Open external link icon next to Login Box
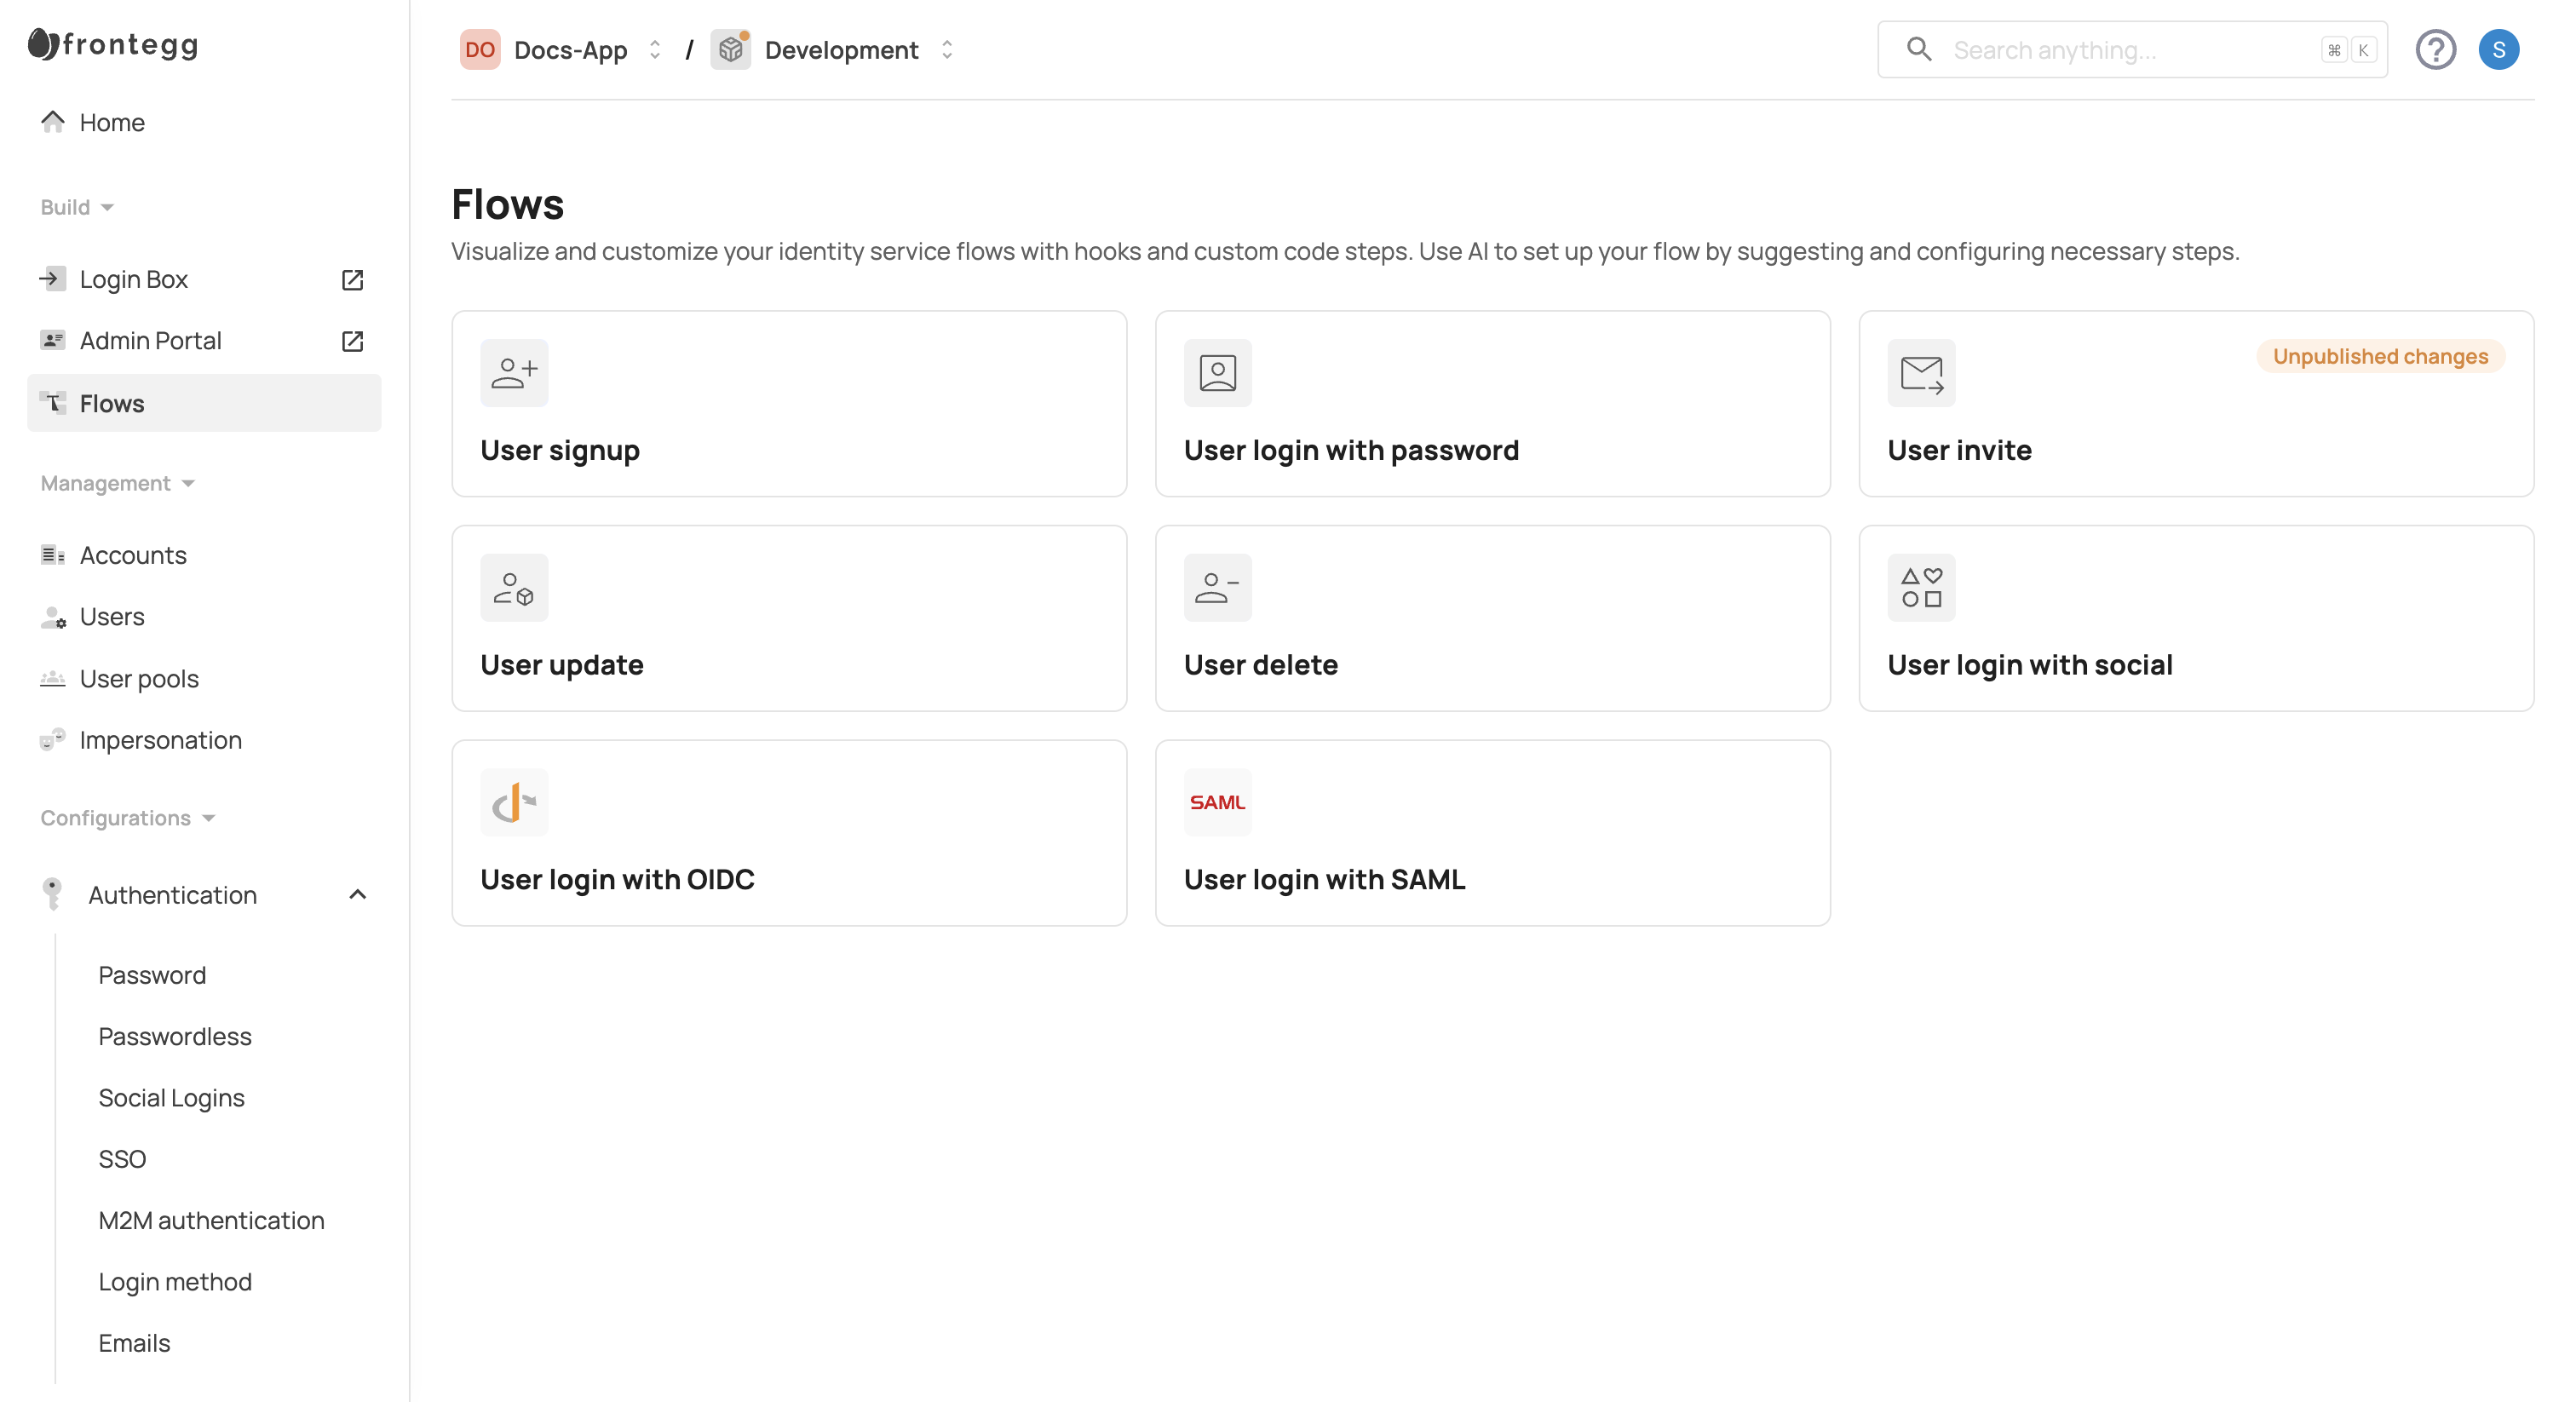The width and height of the screenshot is (2576, 1402). [x=352, y=279]
